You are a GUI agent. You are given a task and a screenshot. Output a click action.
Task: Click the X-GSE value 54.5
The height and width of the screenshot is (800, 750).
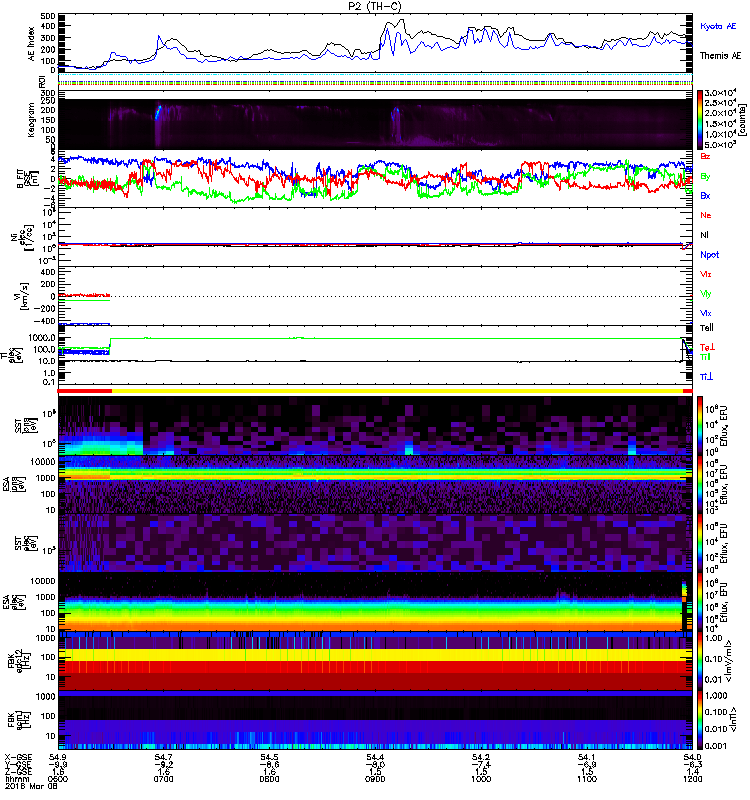point(269,758)
